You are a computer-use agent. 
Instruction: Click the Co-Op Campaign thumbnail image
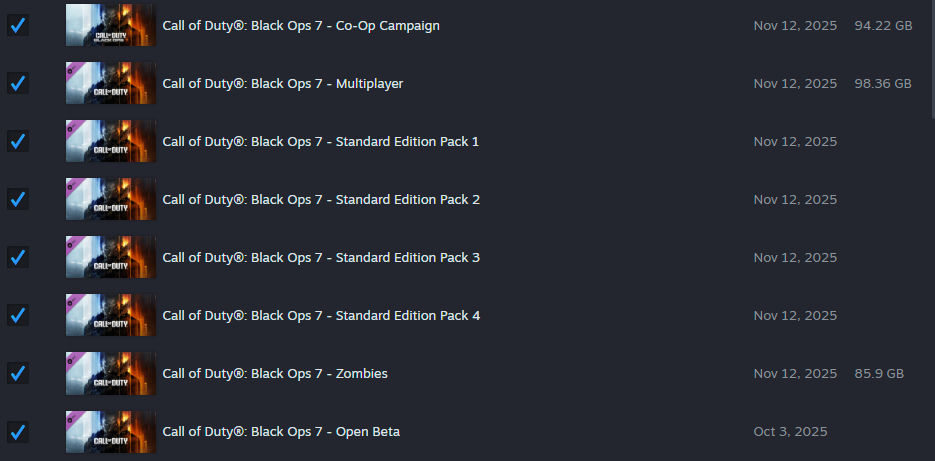pyautogui.click(x=110, y=26)
